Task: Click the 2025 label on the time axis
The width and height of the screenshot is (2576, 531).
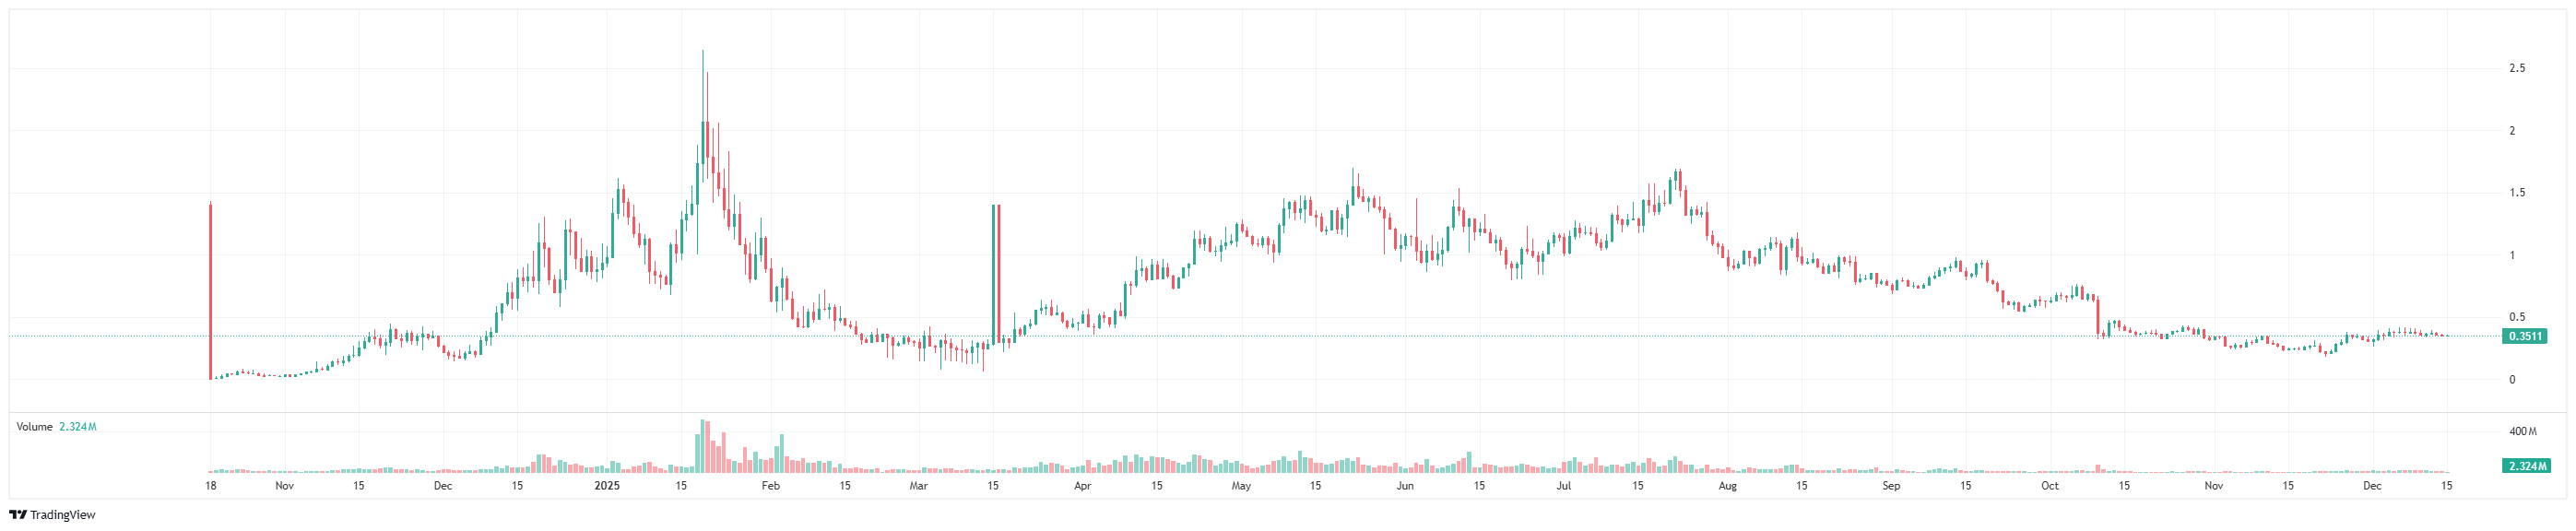Action: click(x=607, y=486)
